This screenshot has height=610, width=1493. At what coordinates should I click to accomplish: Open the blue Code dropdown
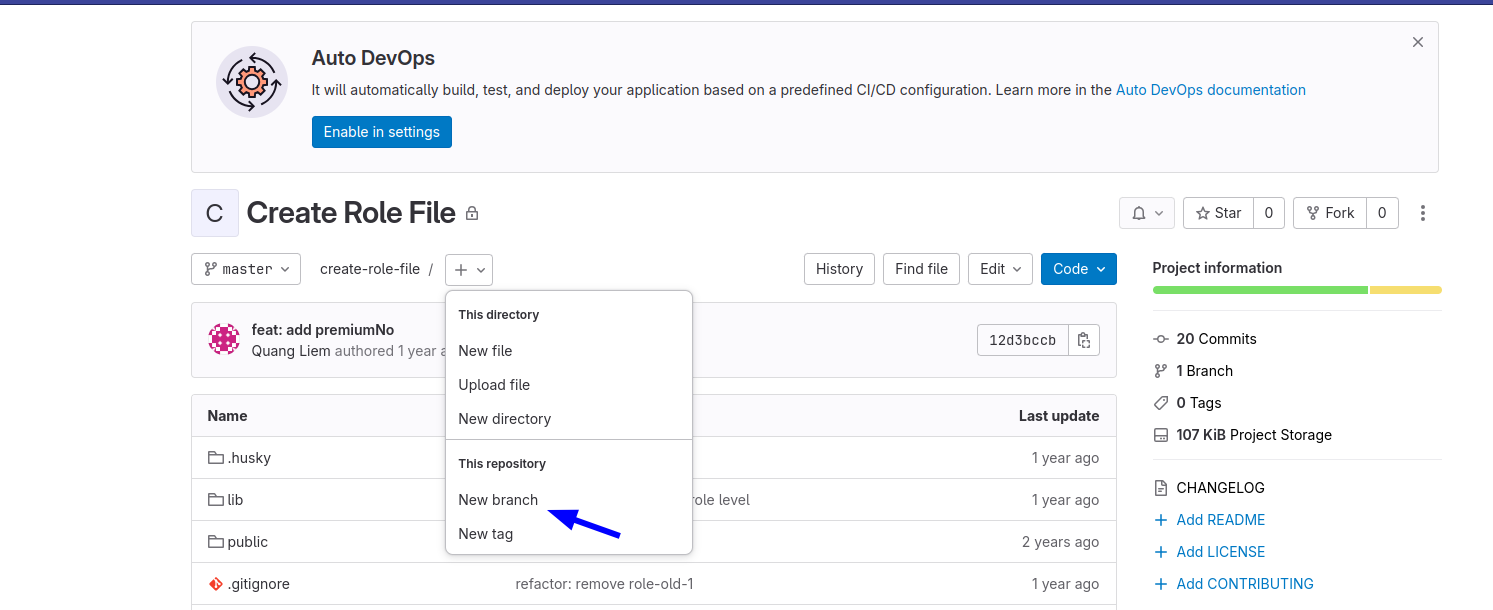click(x=1078, y=269)
